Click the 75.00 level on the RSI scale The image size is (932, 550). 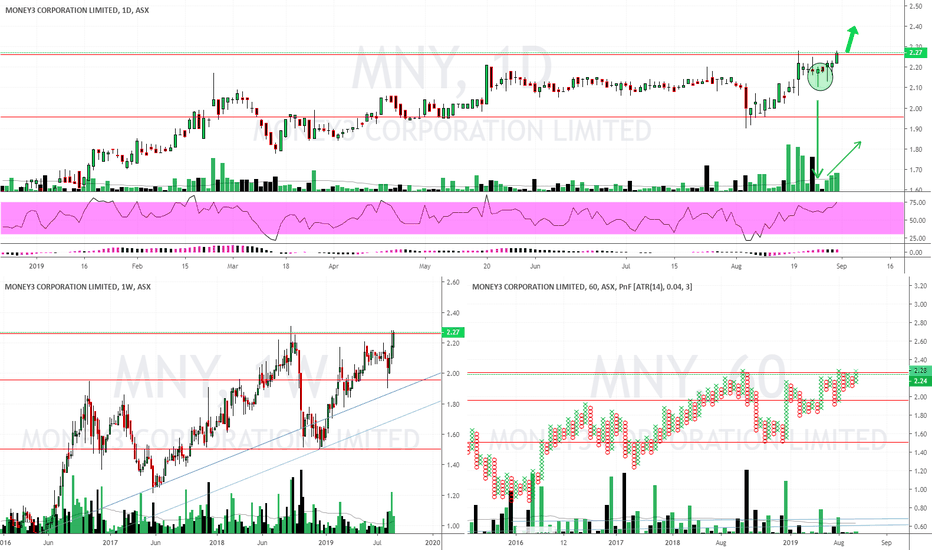click(x=917, y=203)
